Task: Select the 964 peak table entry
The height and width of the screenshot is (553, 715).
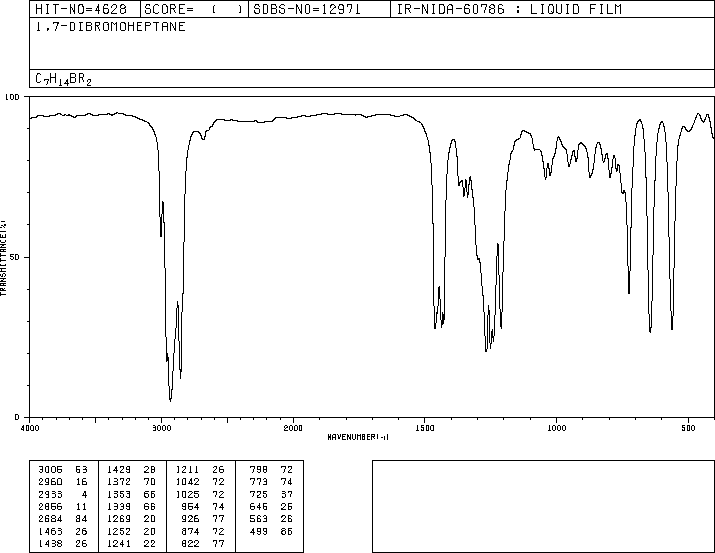Action: tap(191, 506)
